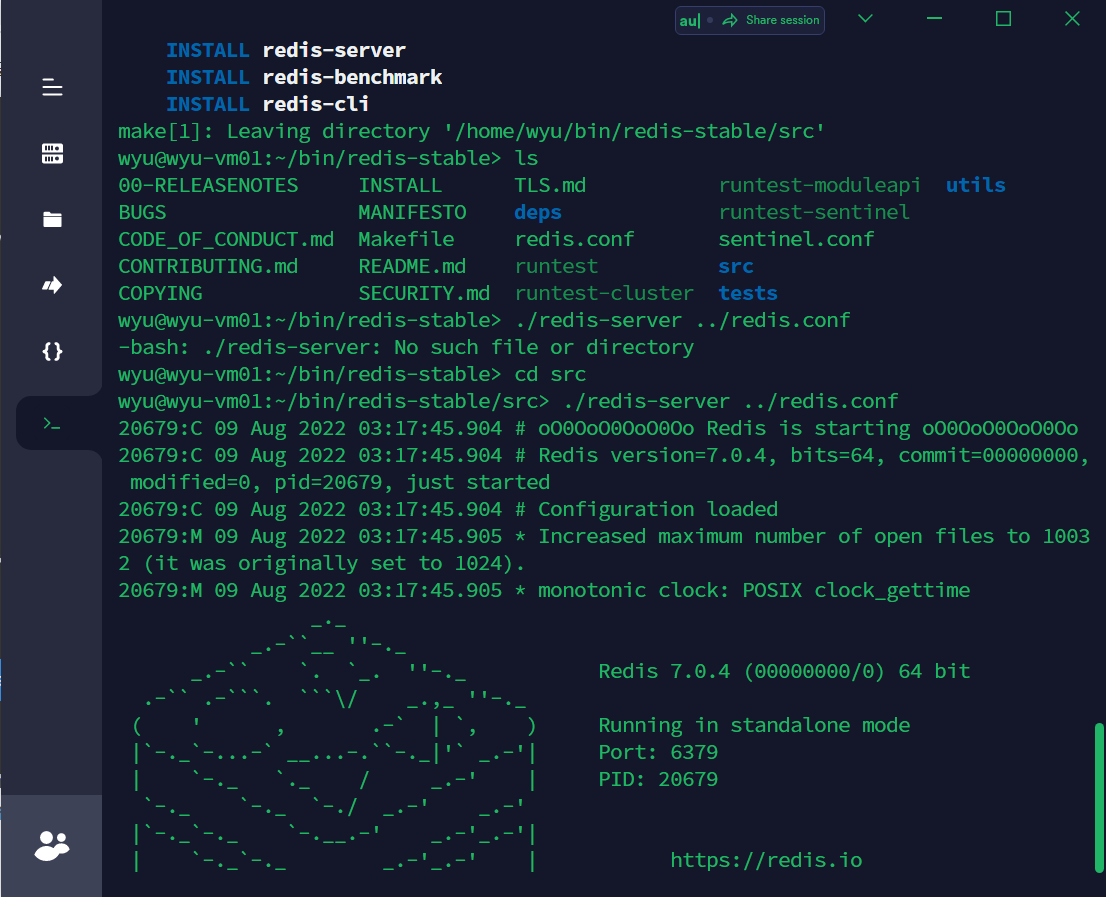1106x897 pixels.
Task: Click the 'No such file or directory' error line
Action: pos(406,348)
